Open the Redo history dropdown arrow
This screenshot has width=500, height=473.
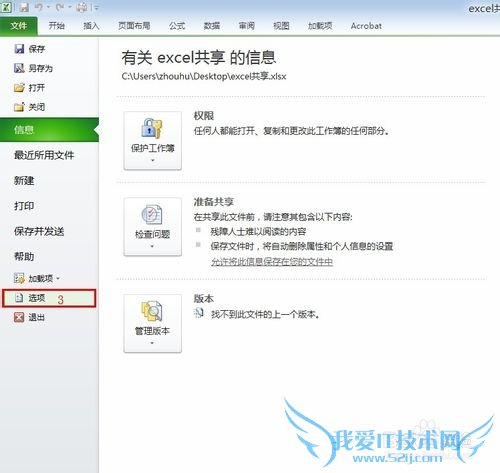coord(70,7)
